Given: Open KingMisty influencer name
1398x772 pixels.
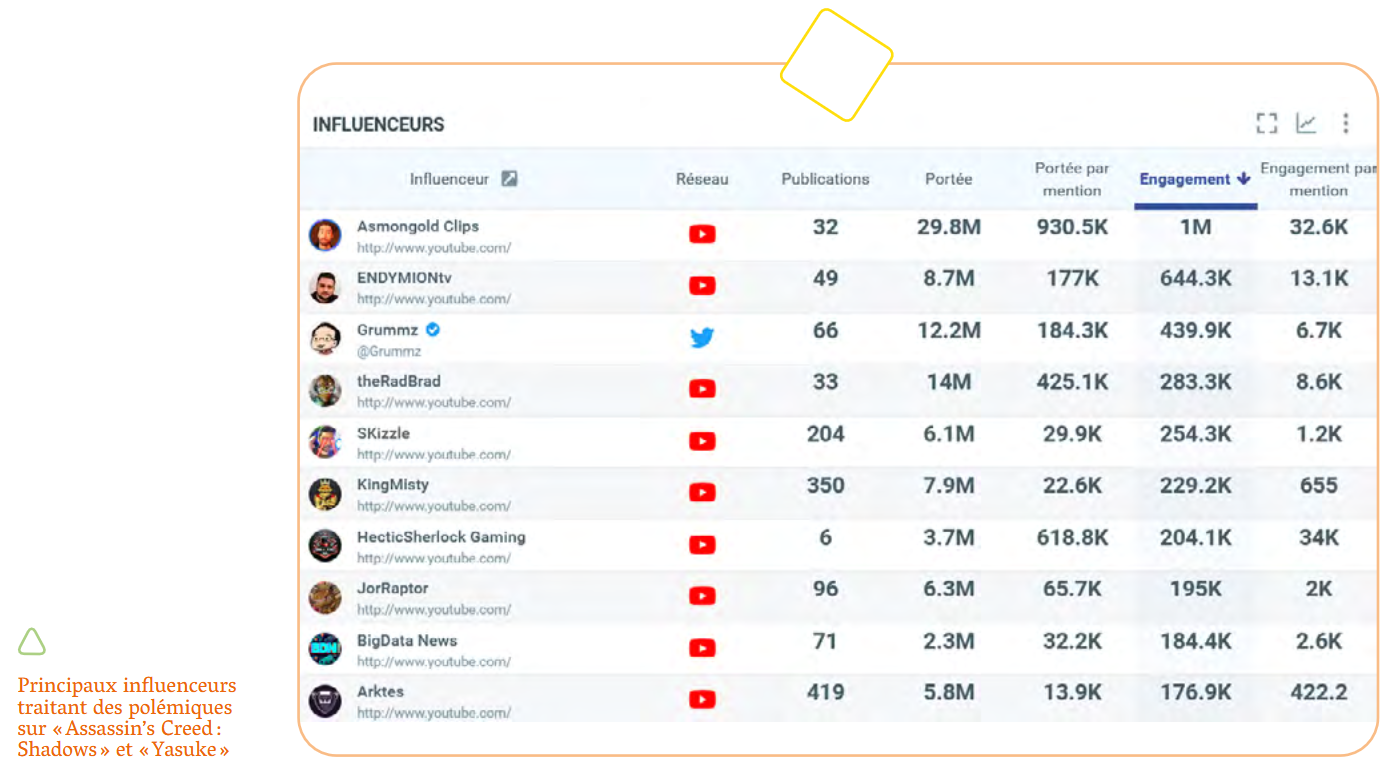Looking at the screenshot, I should tap(393, 485).
